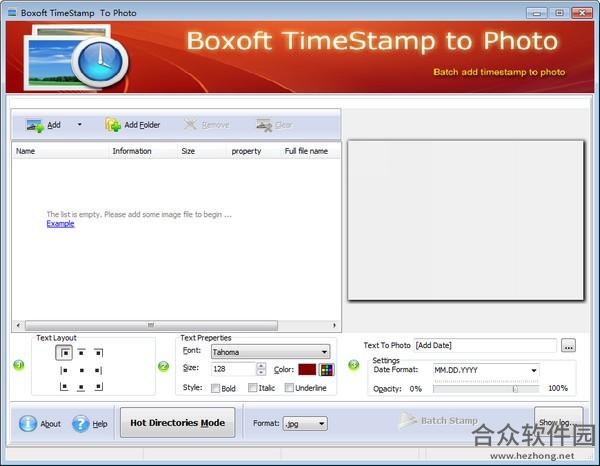Select center text layout position
Screen dimensions: 600x466
pos(81,370)
